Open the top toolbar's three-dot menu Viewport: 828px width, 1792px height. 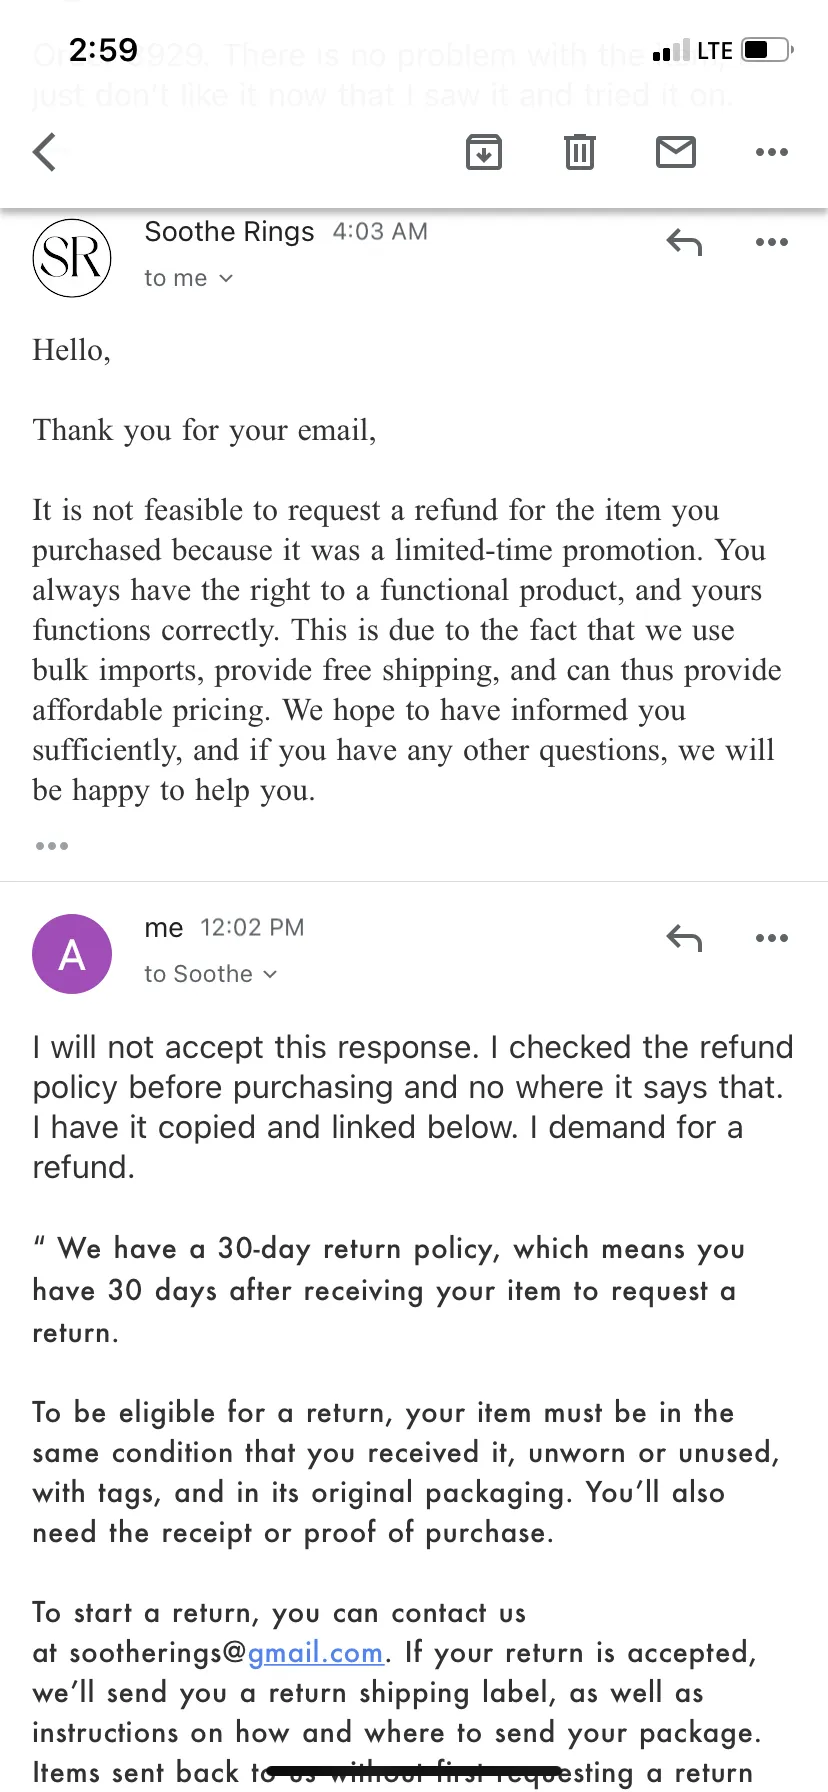pos(772,152)
